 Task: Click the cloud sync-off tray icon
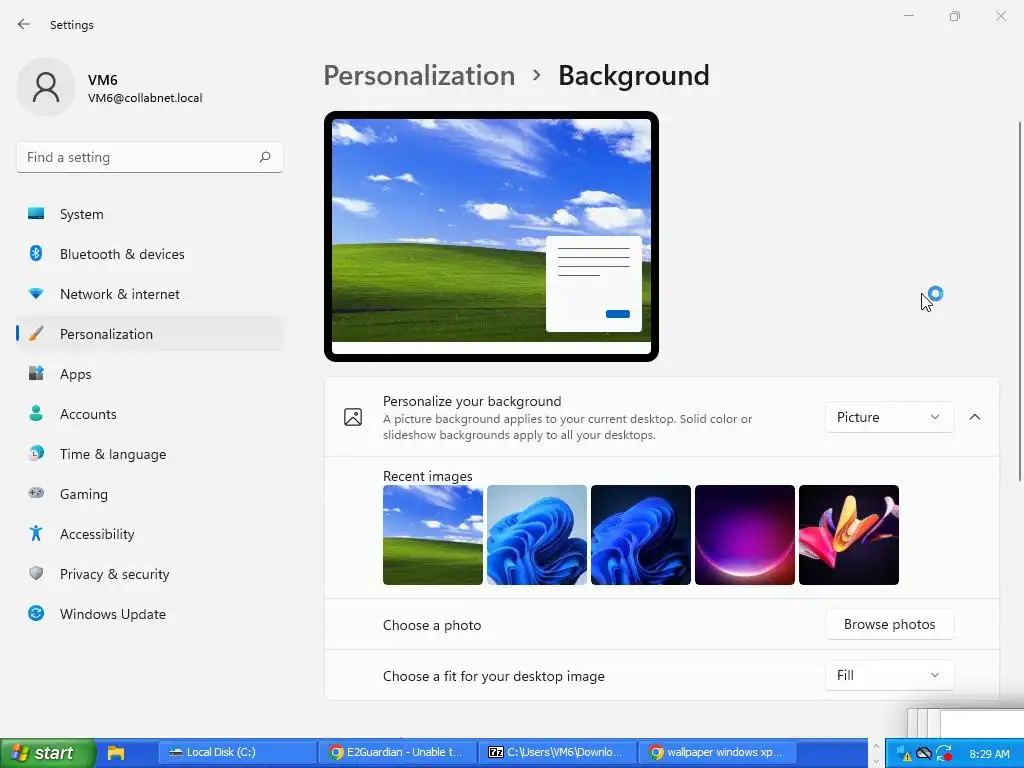923,754
